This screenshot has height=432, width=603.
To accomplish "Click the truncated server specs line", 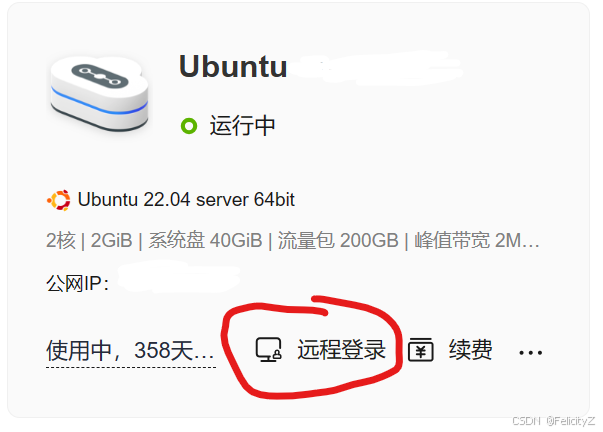I will click(293, 240).
